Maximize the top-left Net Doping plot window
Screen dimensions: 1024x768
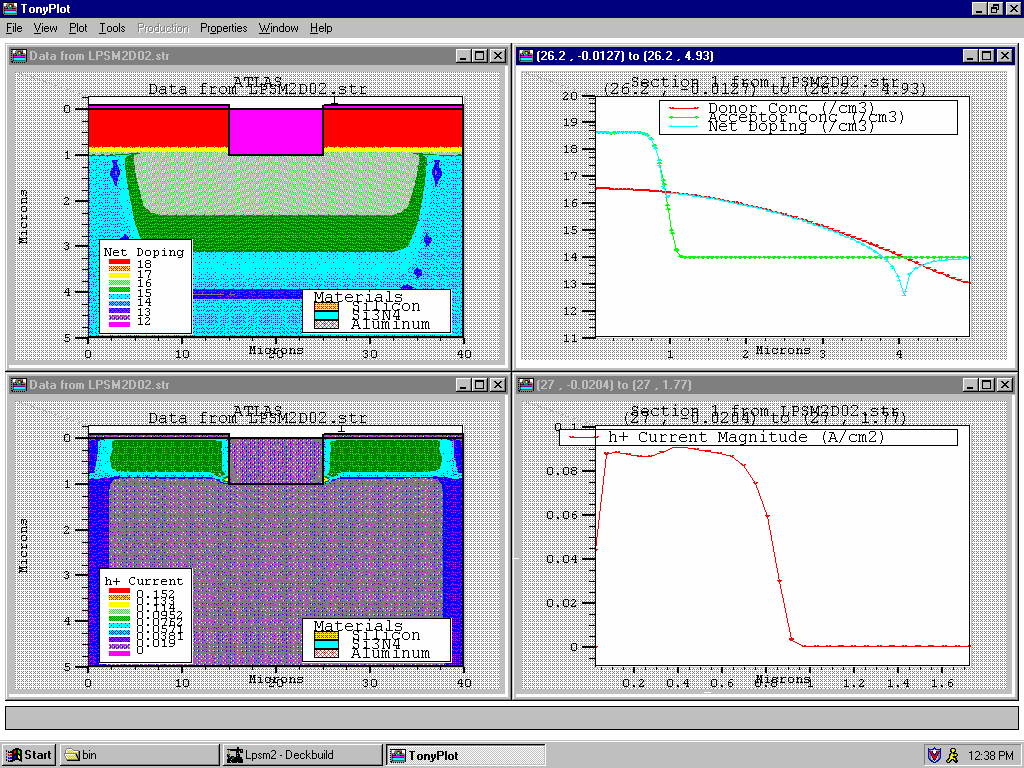[479, 56]
